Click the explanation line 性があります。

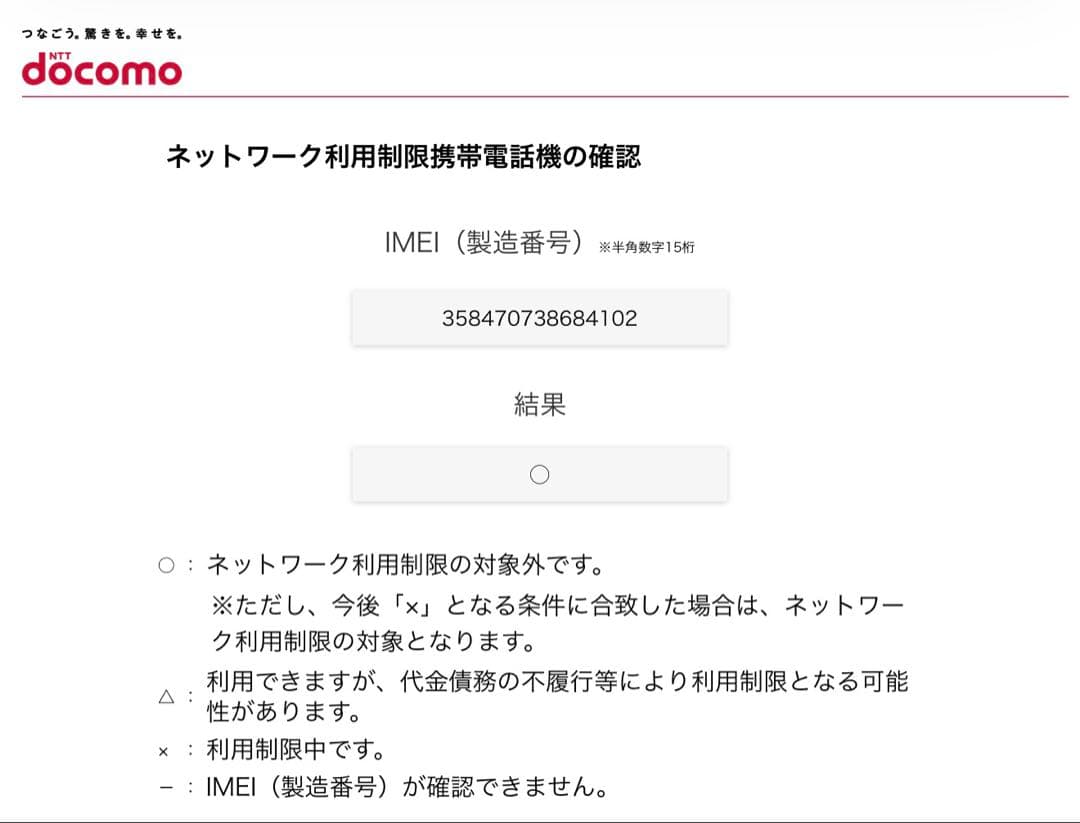[284, 713]
